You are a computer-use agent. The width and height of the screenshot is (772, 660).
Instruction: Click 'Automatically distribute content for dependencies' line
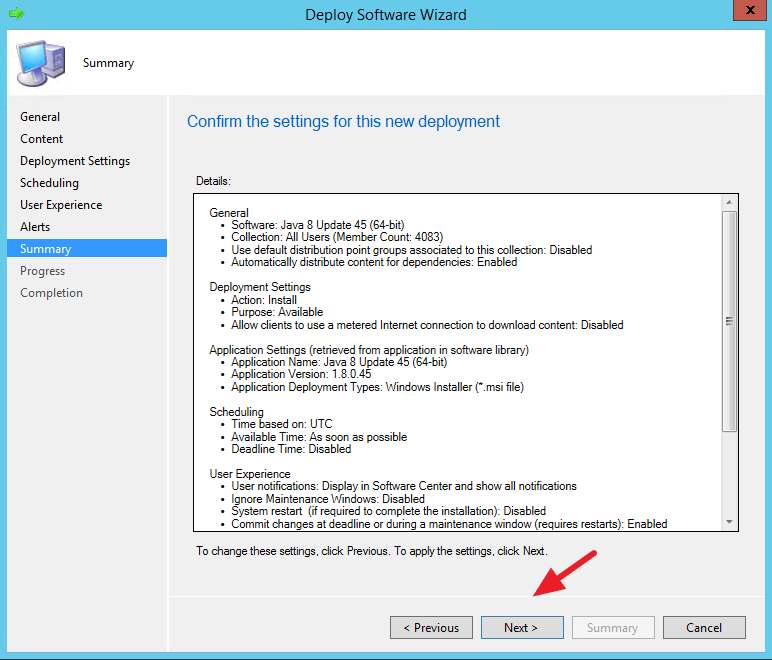(374, 262)
